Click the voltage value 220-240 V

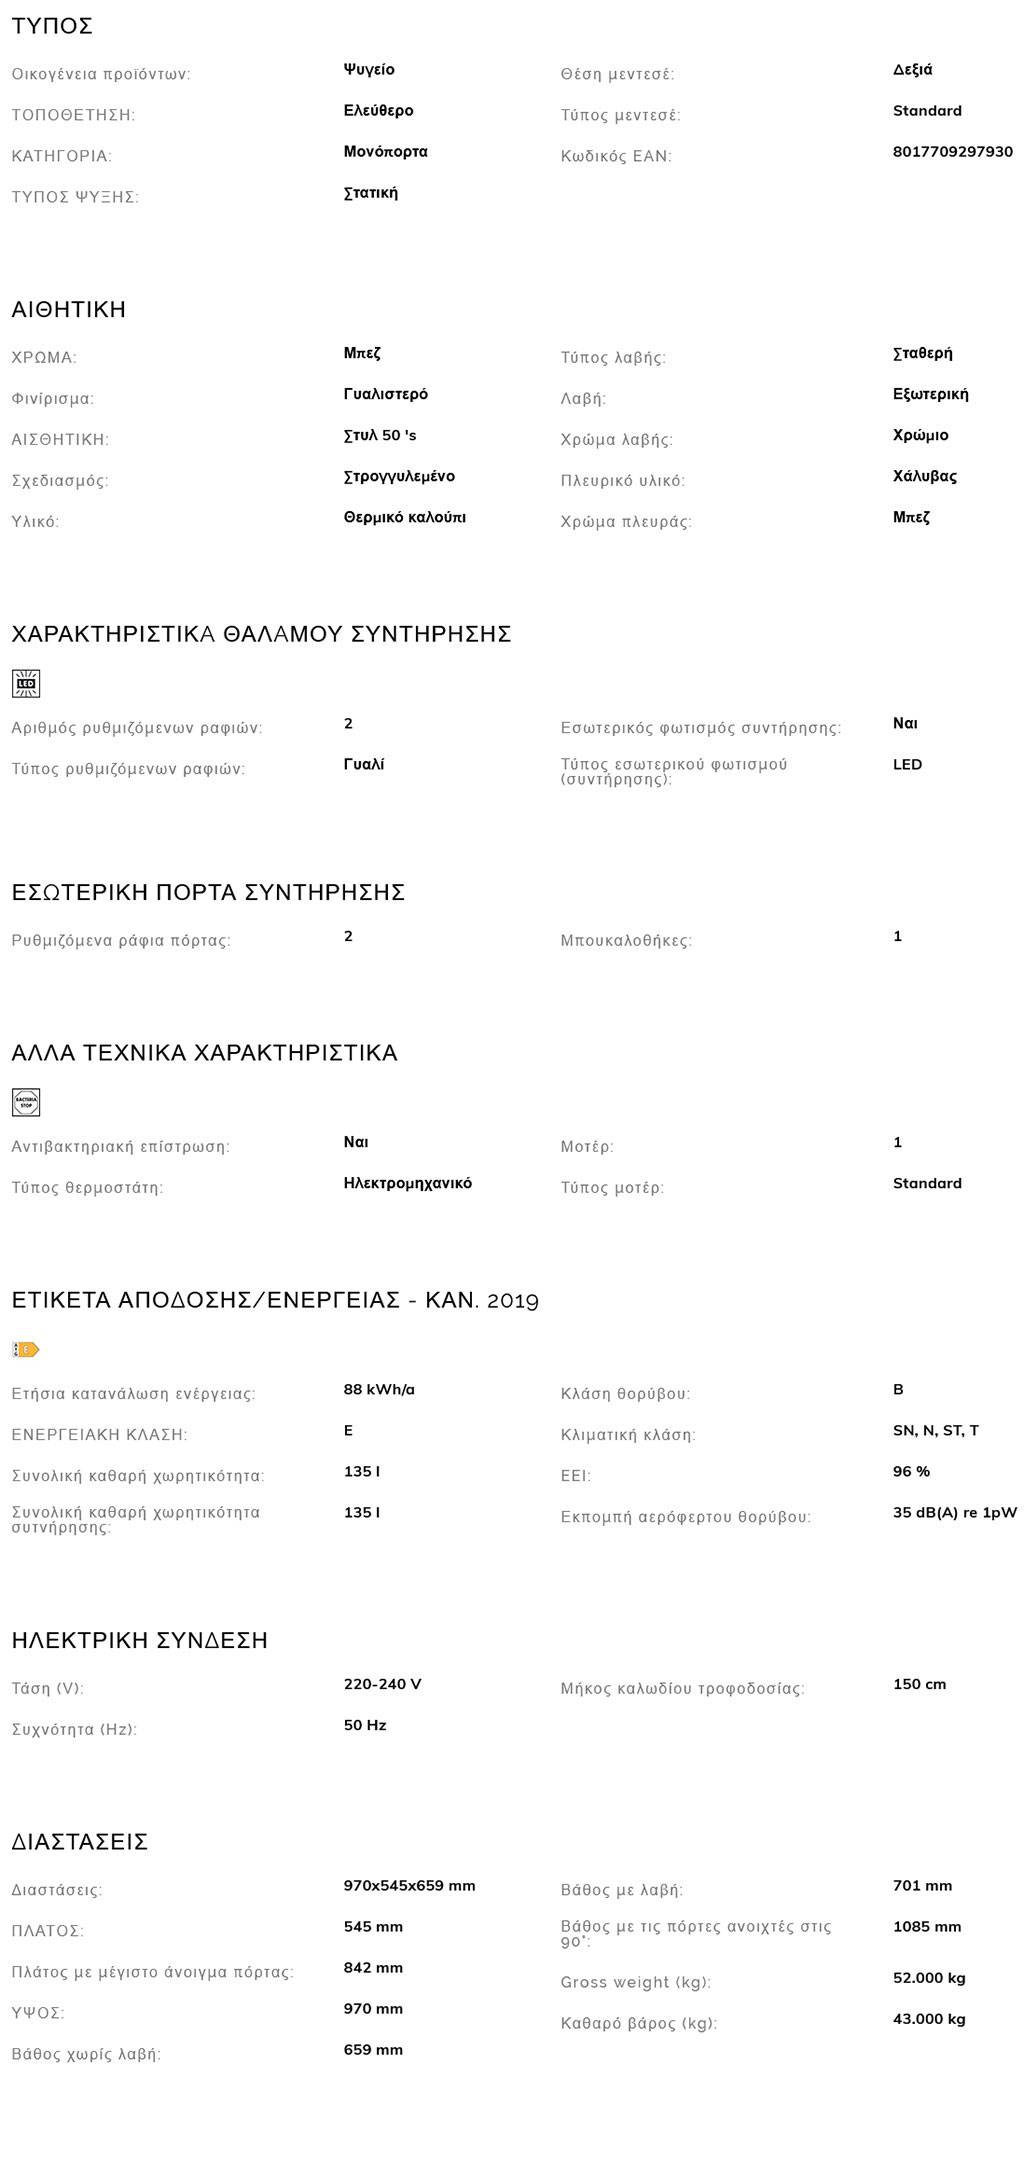point(382,1684)
